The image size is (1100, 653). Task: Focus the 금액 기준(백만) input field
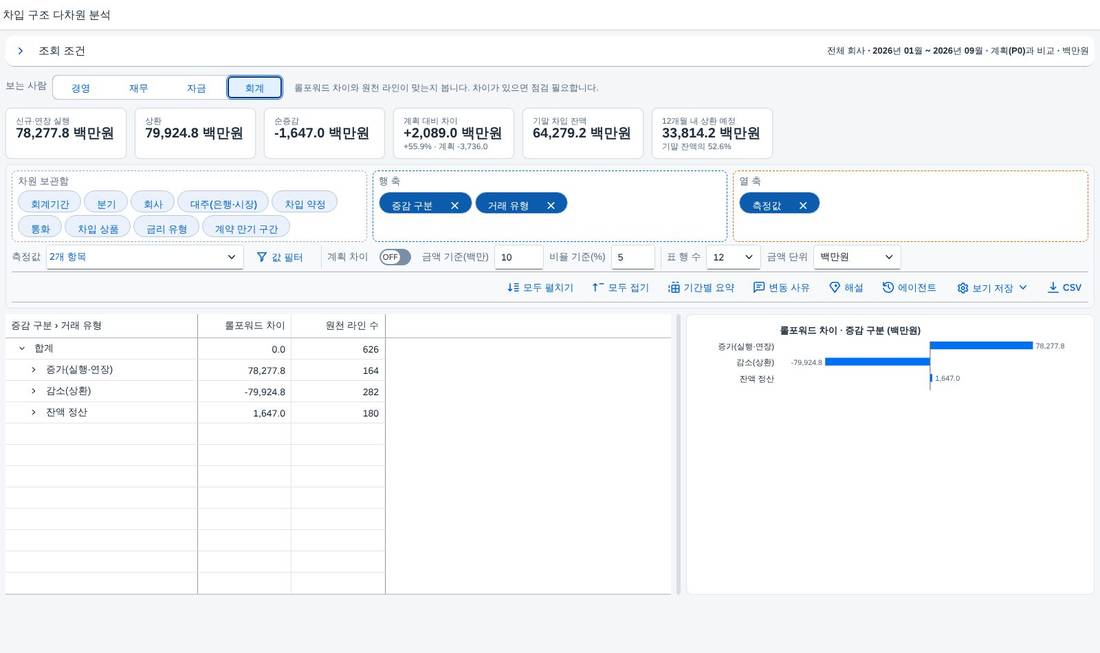[x=518, y=257]
